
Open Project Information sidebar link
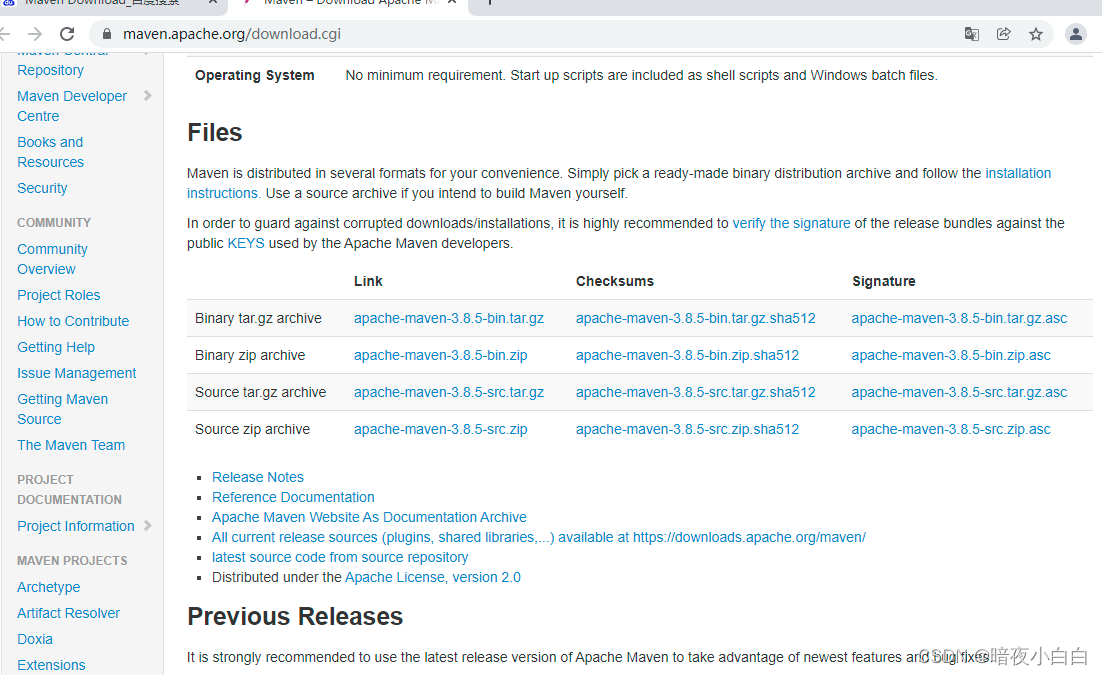pos(76,526)
